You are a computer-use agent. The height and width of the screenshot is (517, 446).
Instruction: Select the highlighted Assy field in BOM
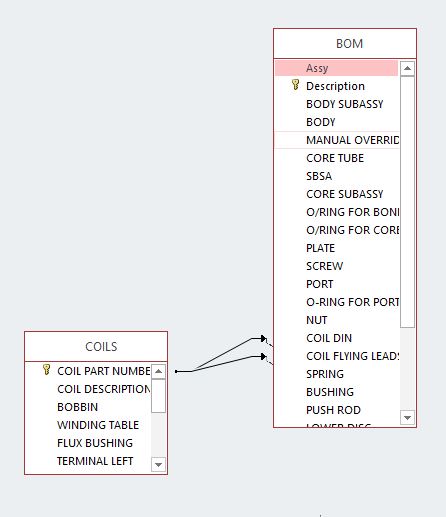coord(336,68)
